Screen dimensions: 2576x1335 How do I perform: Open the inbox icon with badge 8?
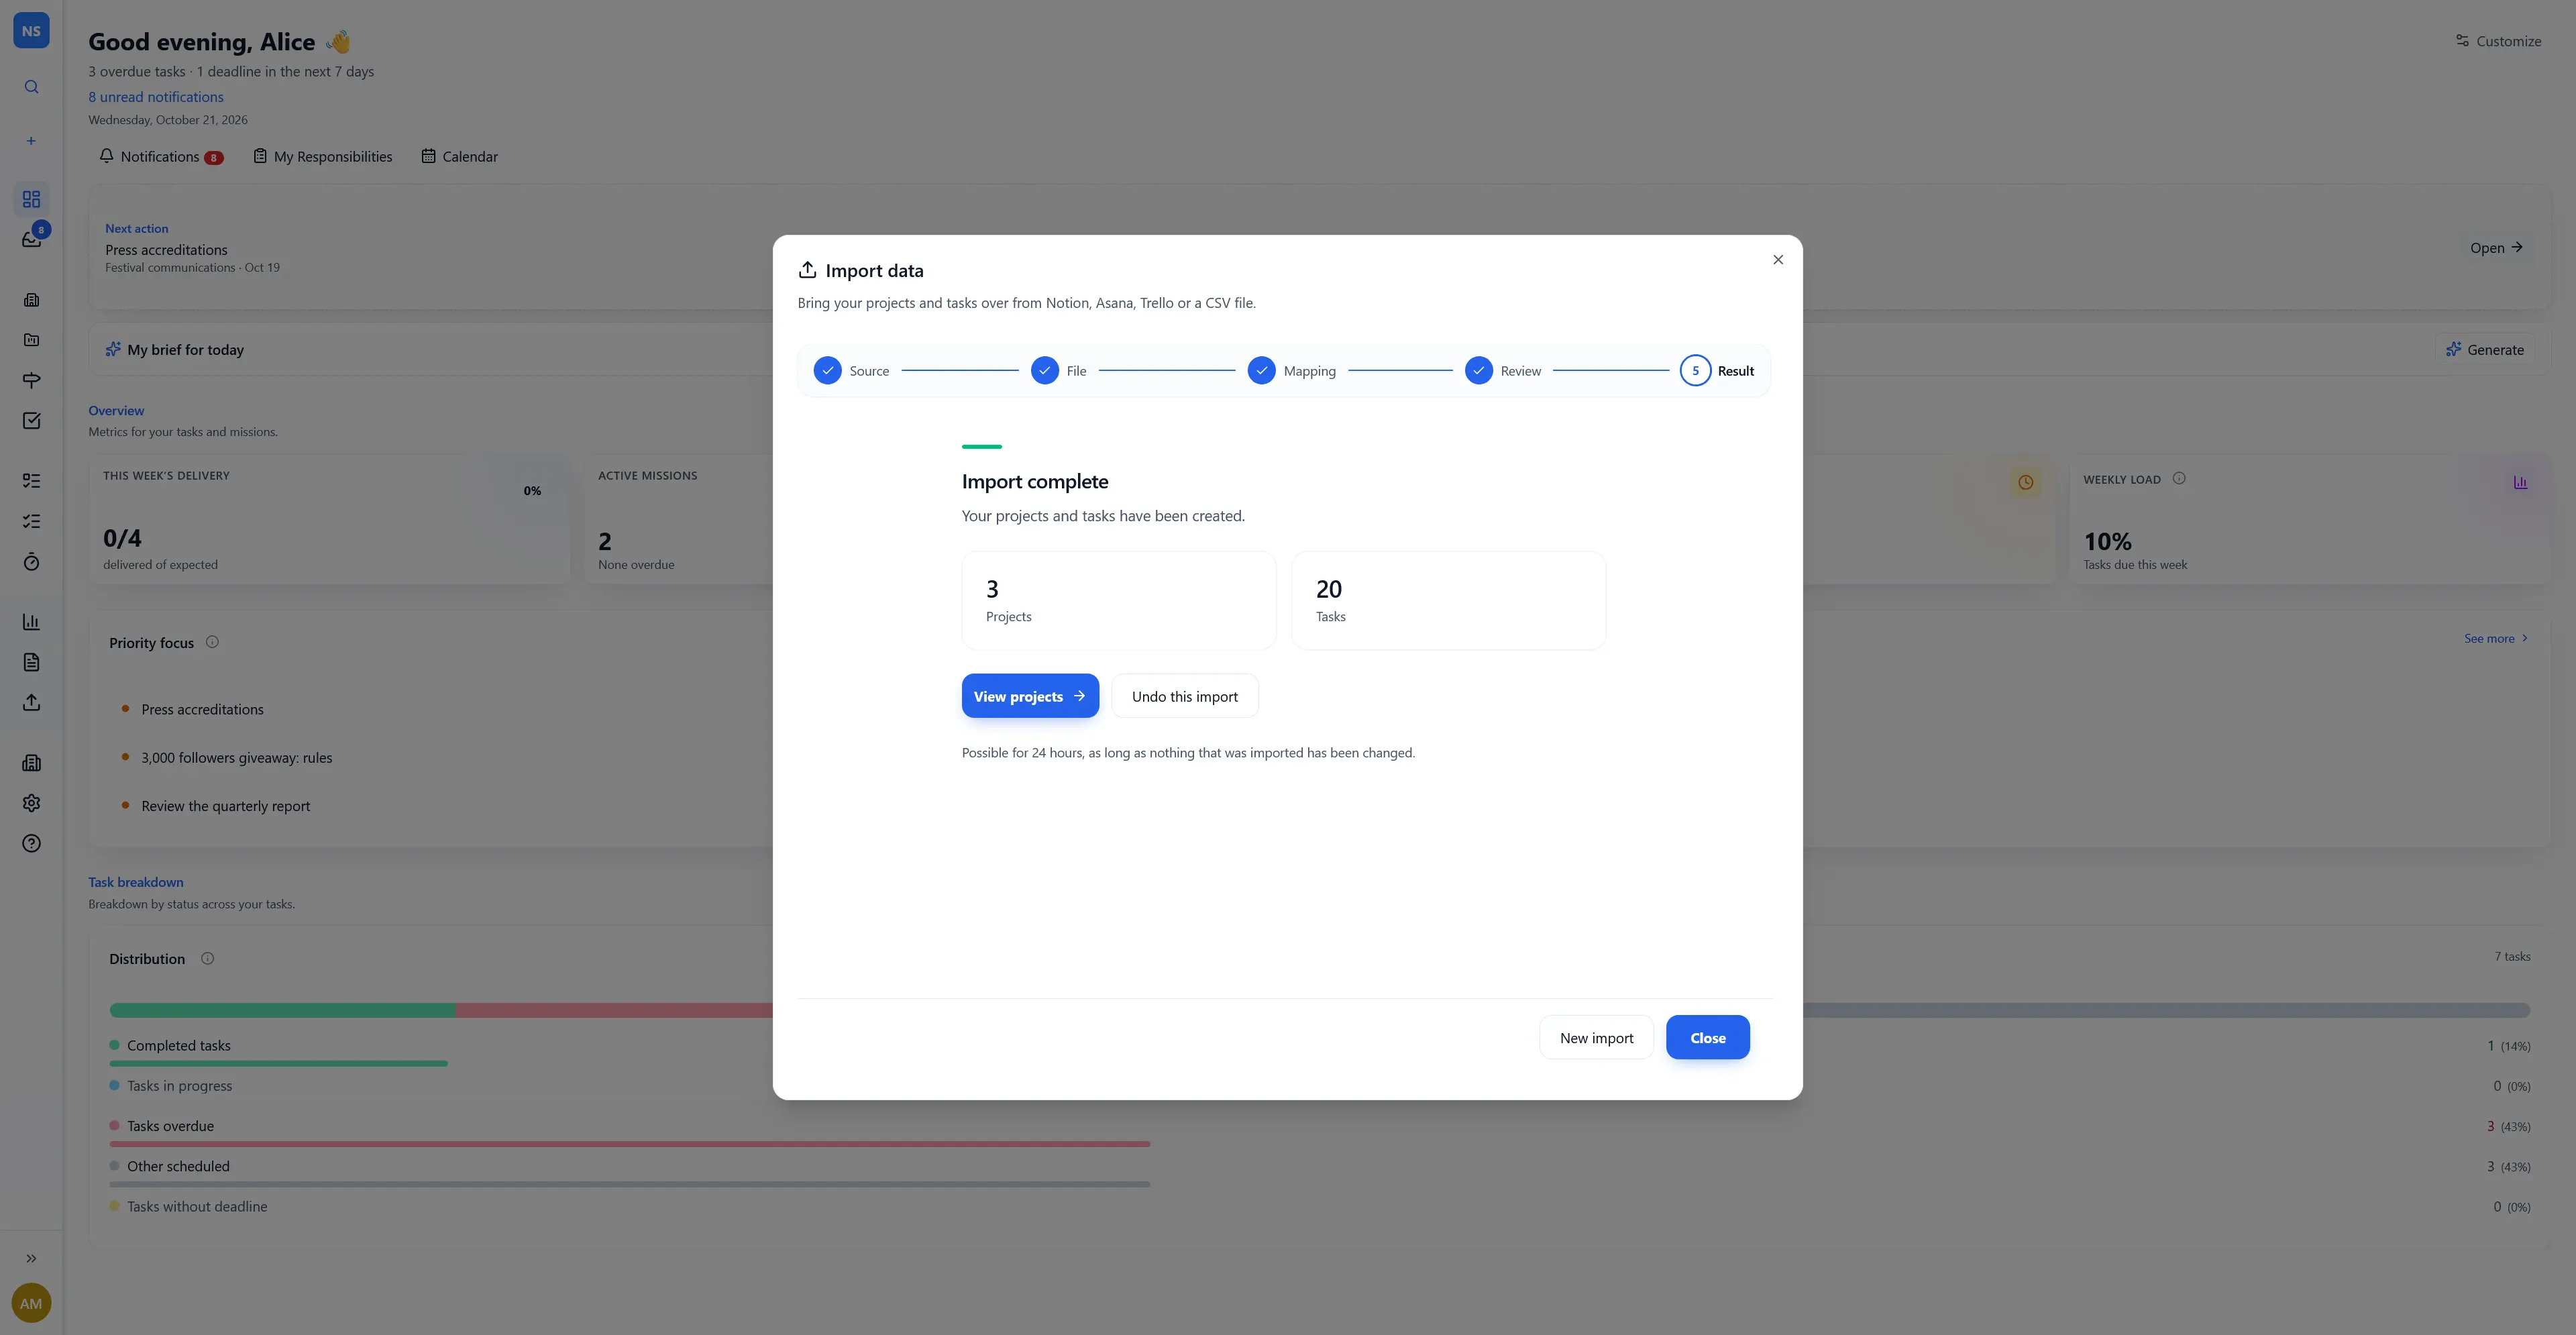pos(31,239)
